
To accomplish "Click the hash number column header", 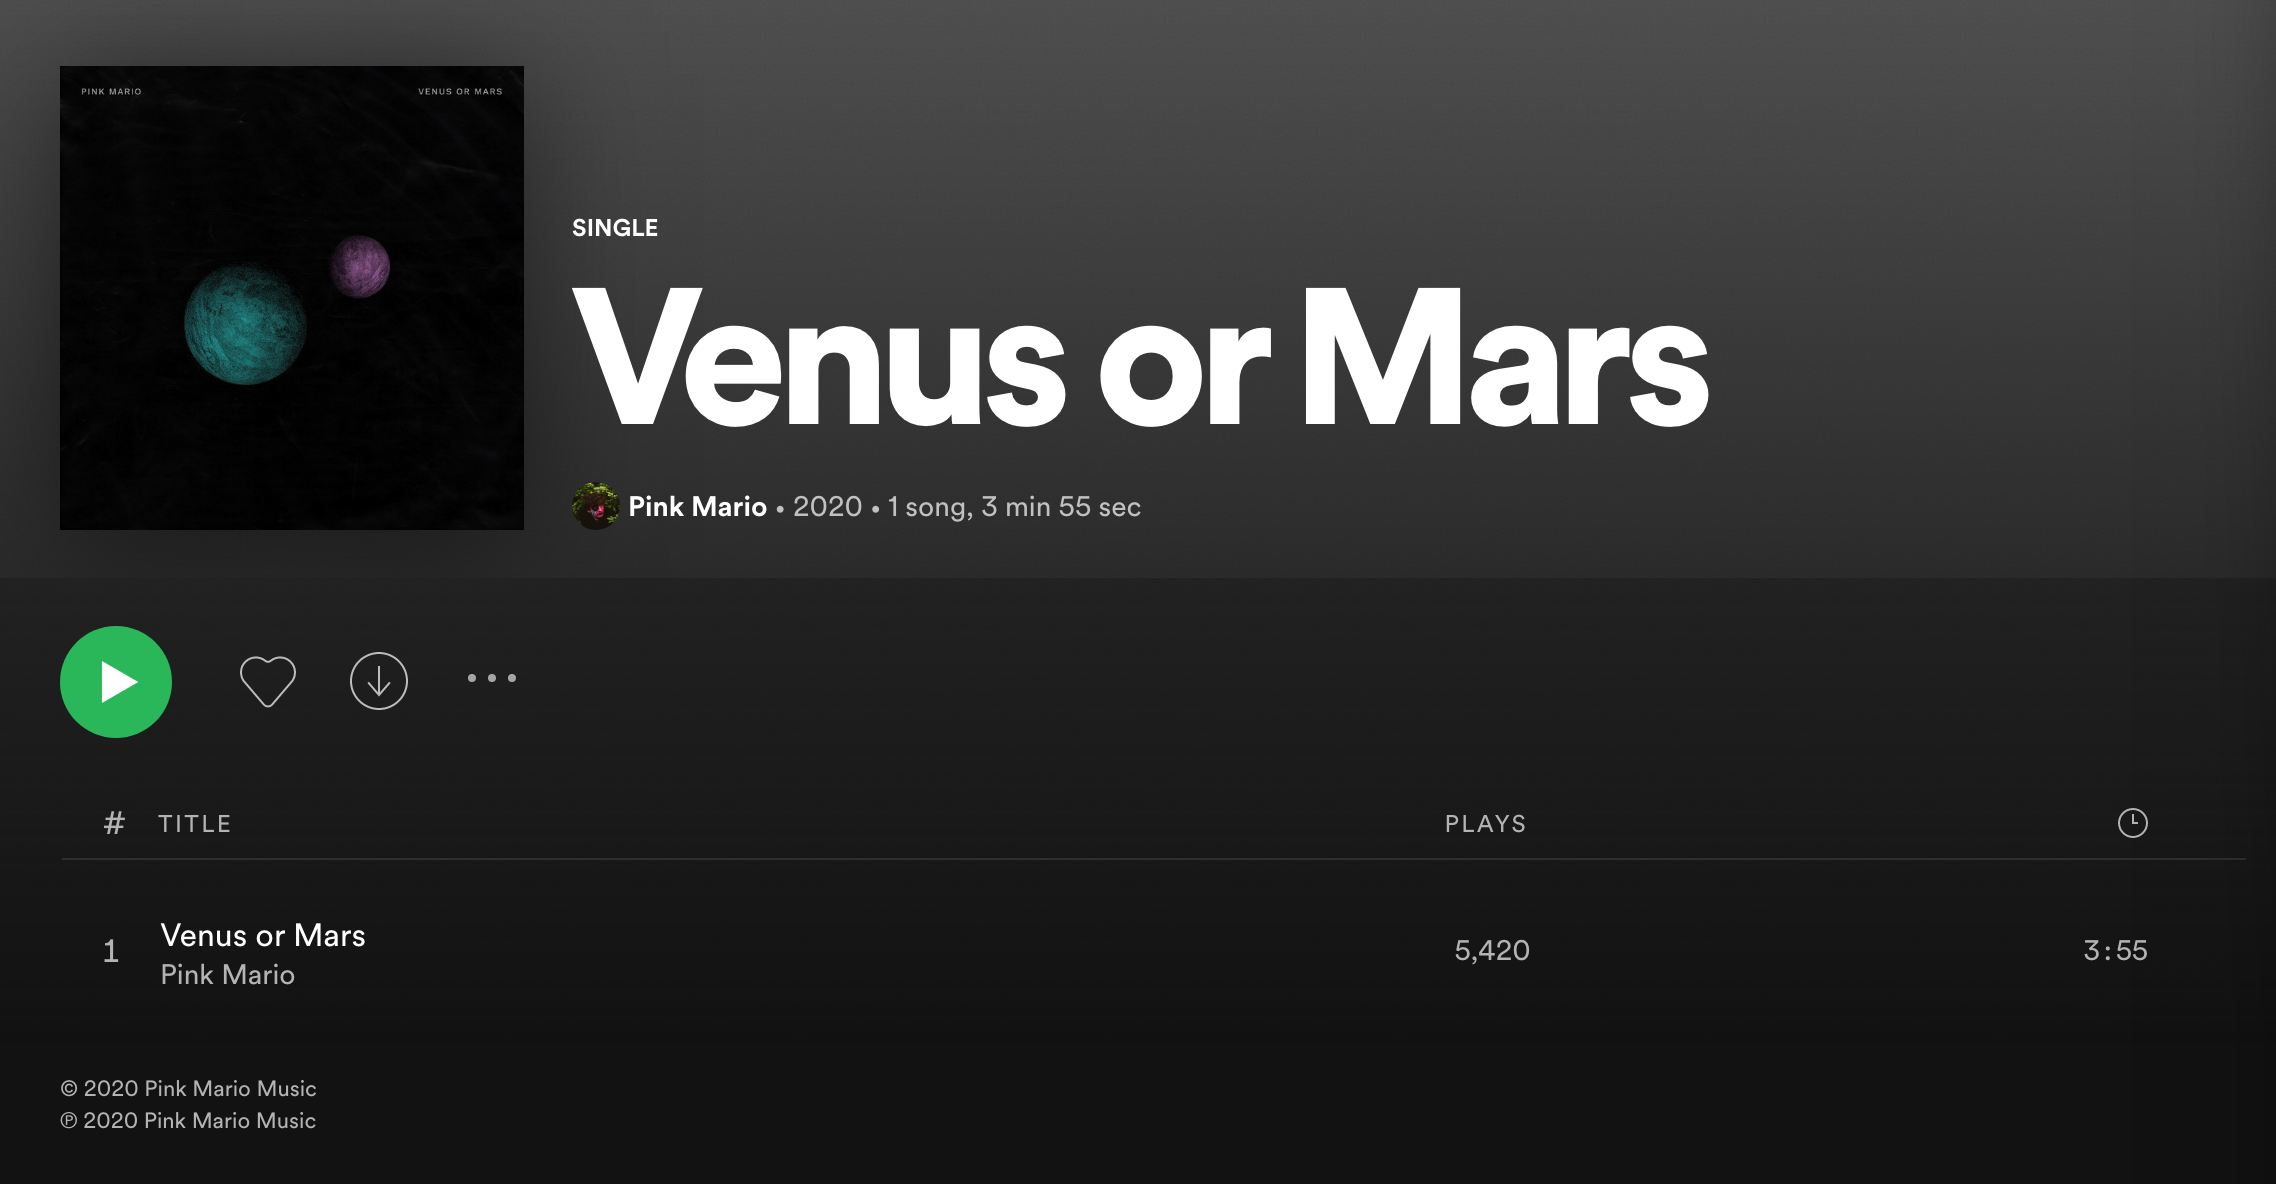I will [114, 823].
